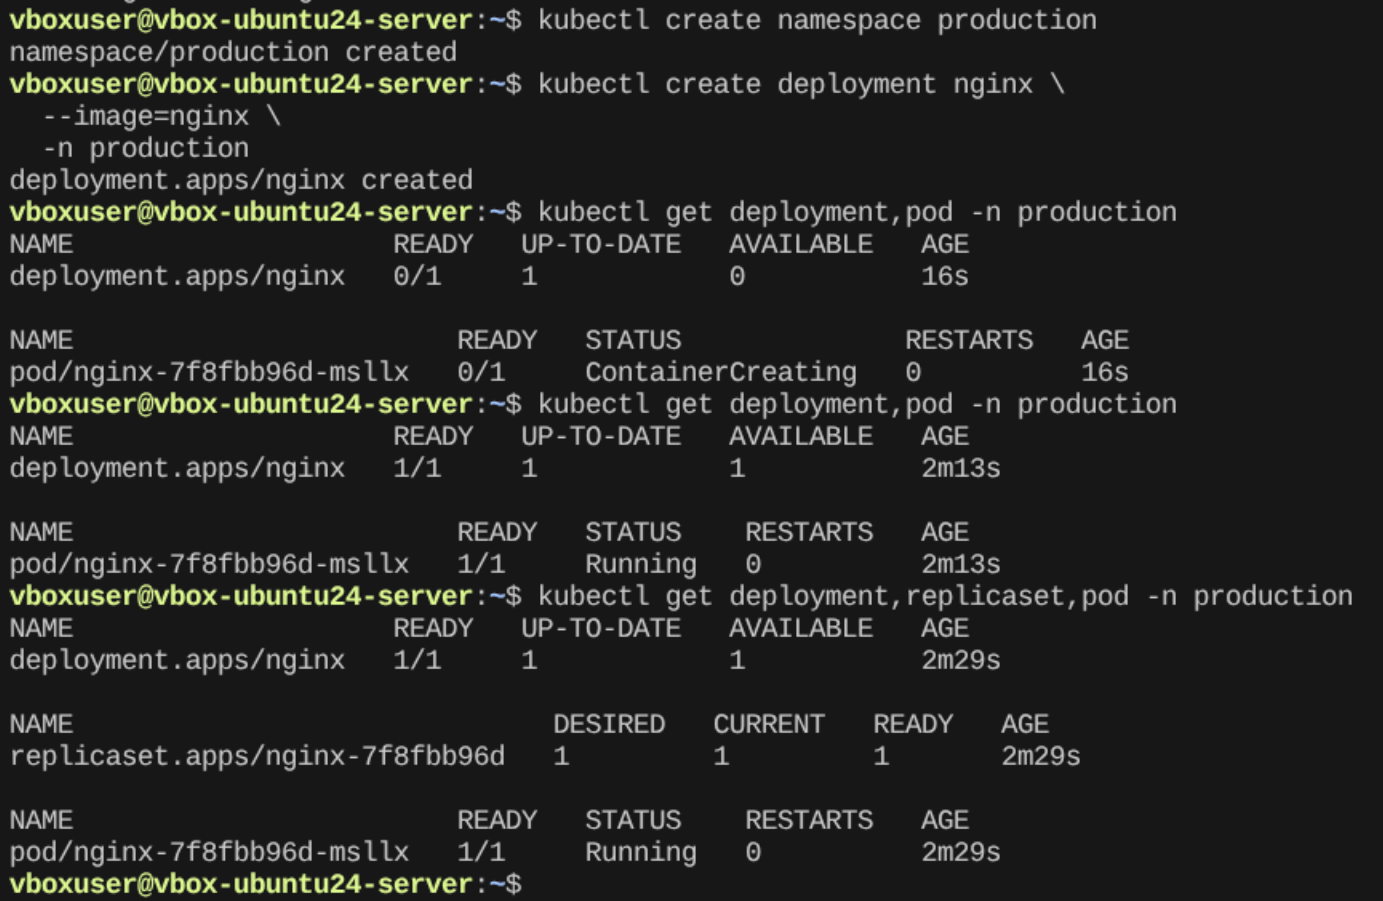The width and height of the screenshot is (1383, 901).
Task: Click the first AVAILABLE column header
Action: click(801, 244)
